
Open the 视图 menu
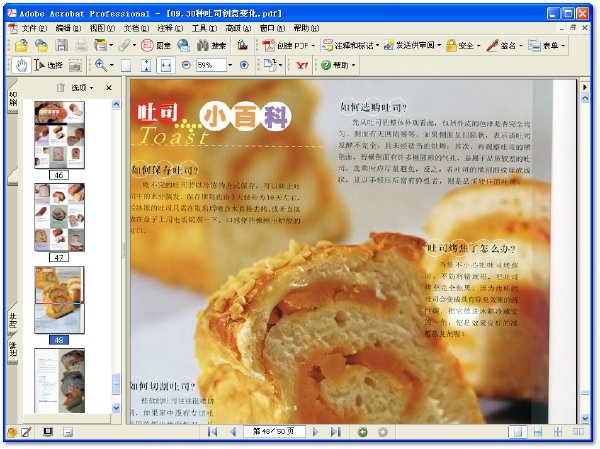(102, 28)
